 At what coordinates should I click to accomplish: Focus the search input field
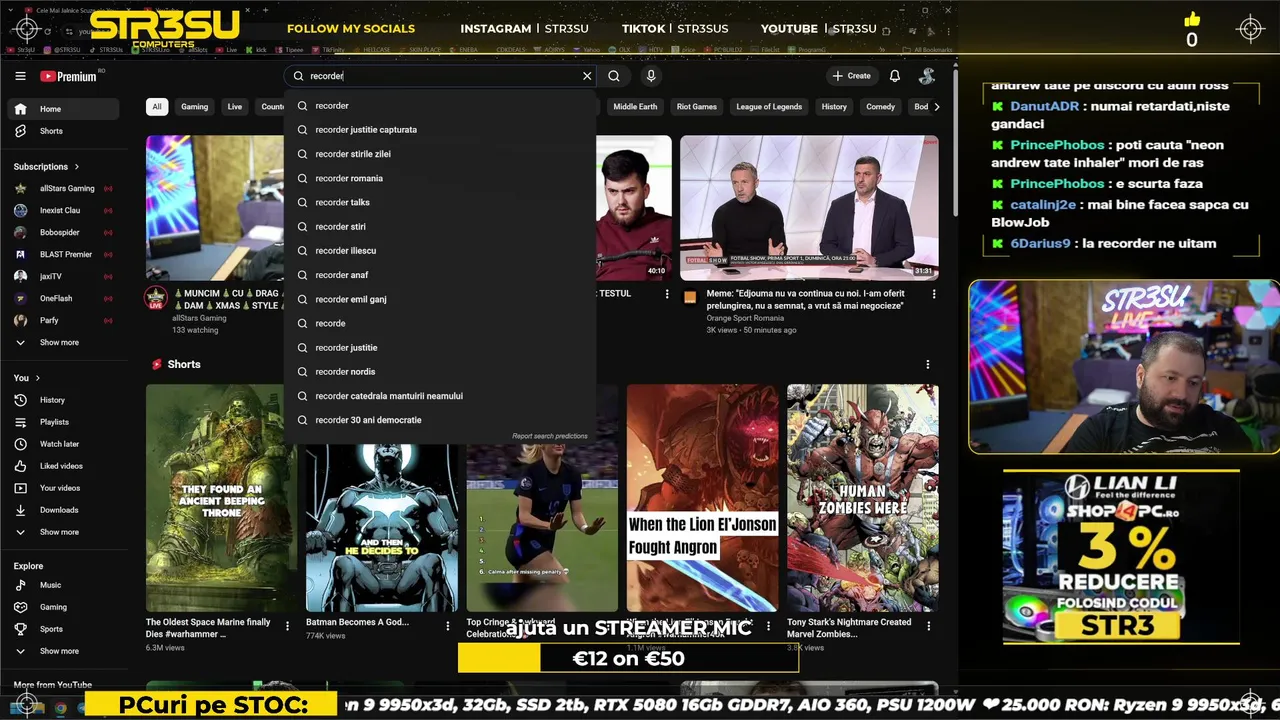pos(440,76)
